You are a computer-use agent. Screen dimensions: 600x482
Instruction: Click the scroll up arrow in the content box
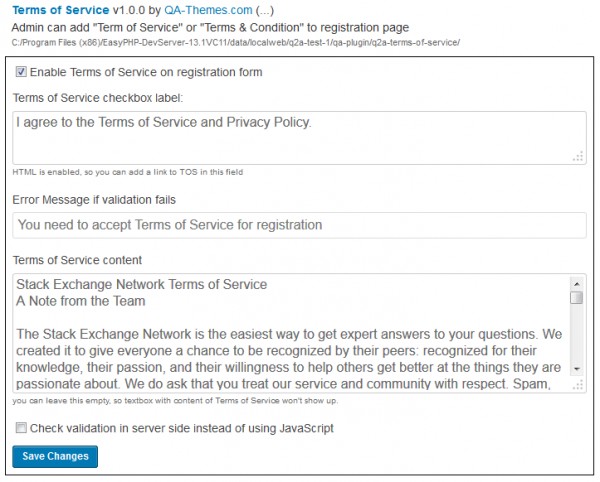point(576,284)
